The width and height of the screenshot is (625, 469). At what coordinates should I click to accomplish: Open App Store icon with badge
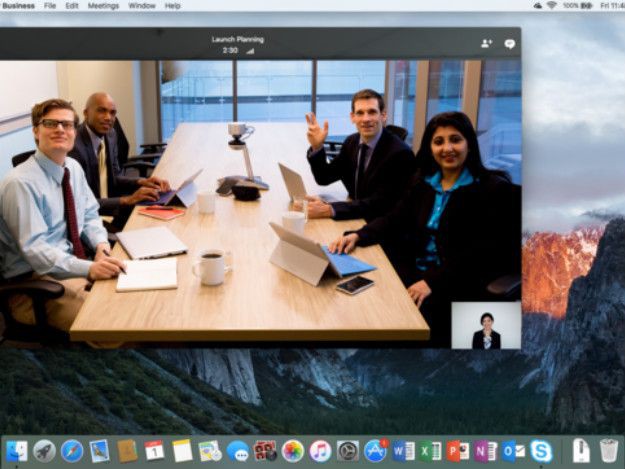tap(375, 451)
